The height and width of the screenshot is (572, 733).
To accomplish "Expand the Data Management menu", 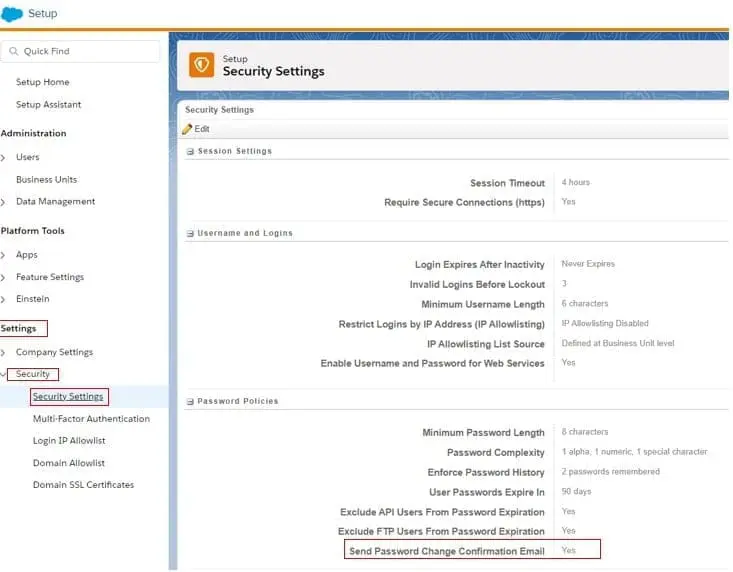I will pyautogui.click(x=4, y=202).
